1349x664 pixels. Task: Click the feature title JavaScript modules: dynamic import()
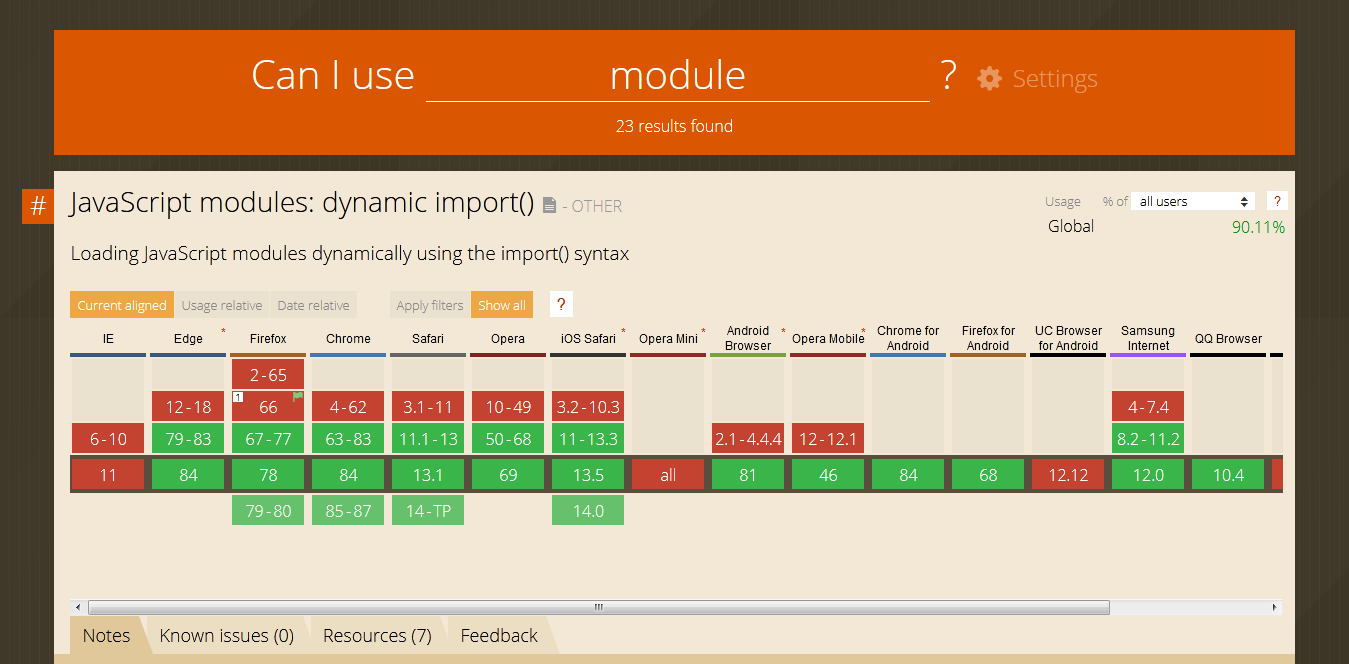(x=302, y=202)
